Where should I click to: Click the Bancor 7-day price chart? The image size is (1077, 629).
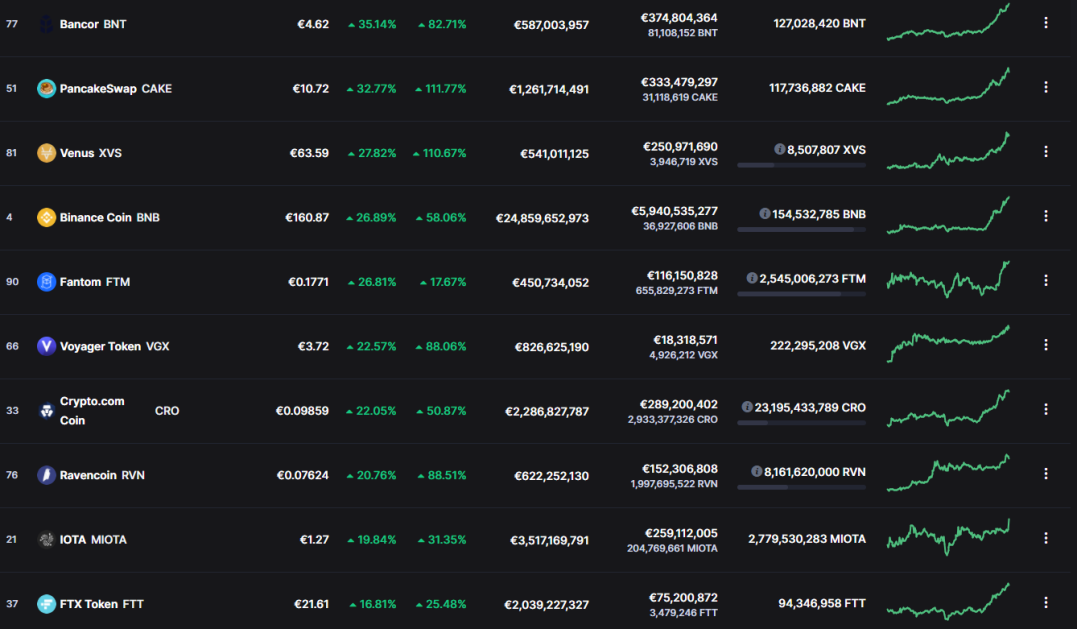point(948,22)
